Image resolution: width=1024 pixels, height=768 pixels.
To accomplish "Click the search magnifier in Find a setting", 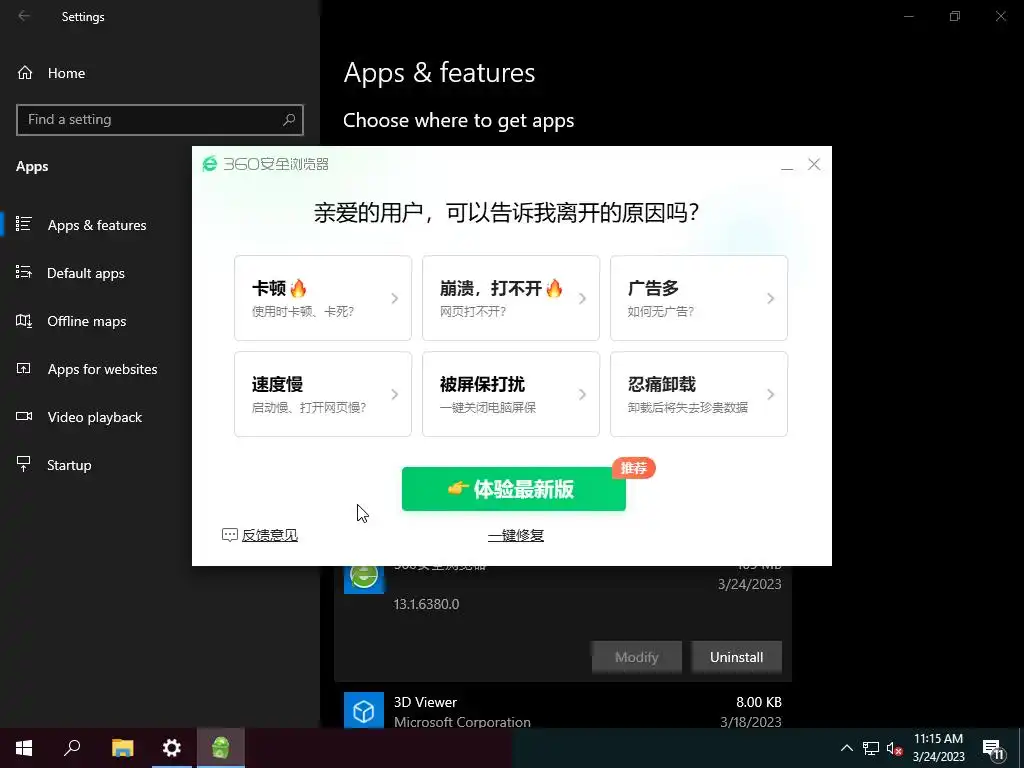I will [x=289, y=120].
